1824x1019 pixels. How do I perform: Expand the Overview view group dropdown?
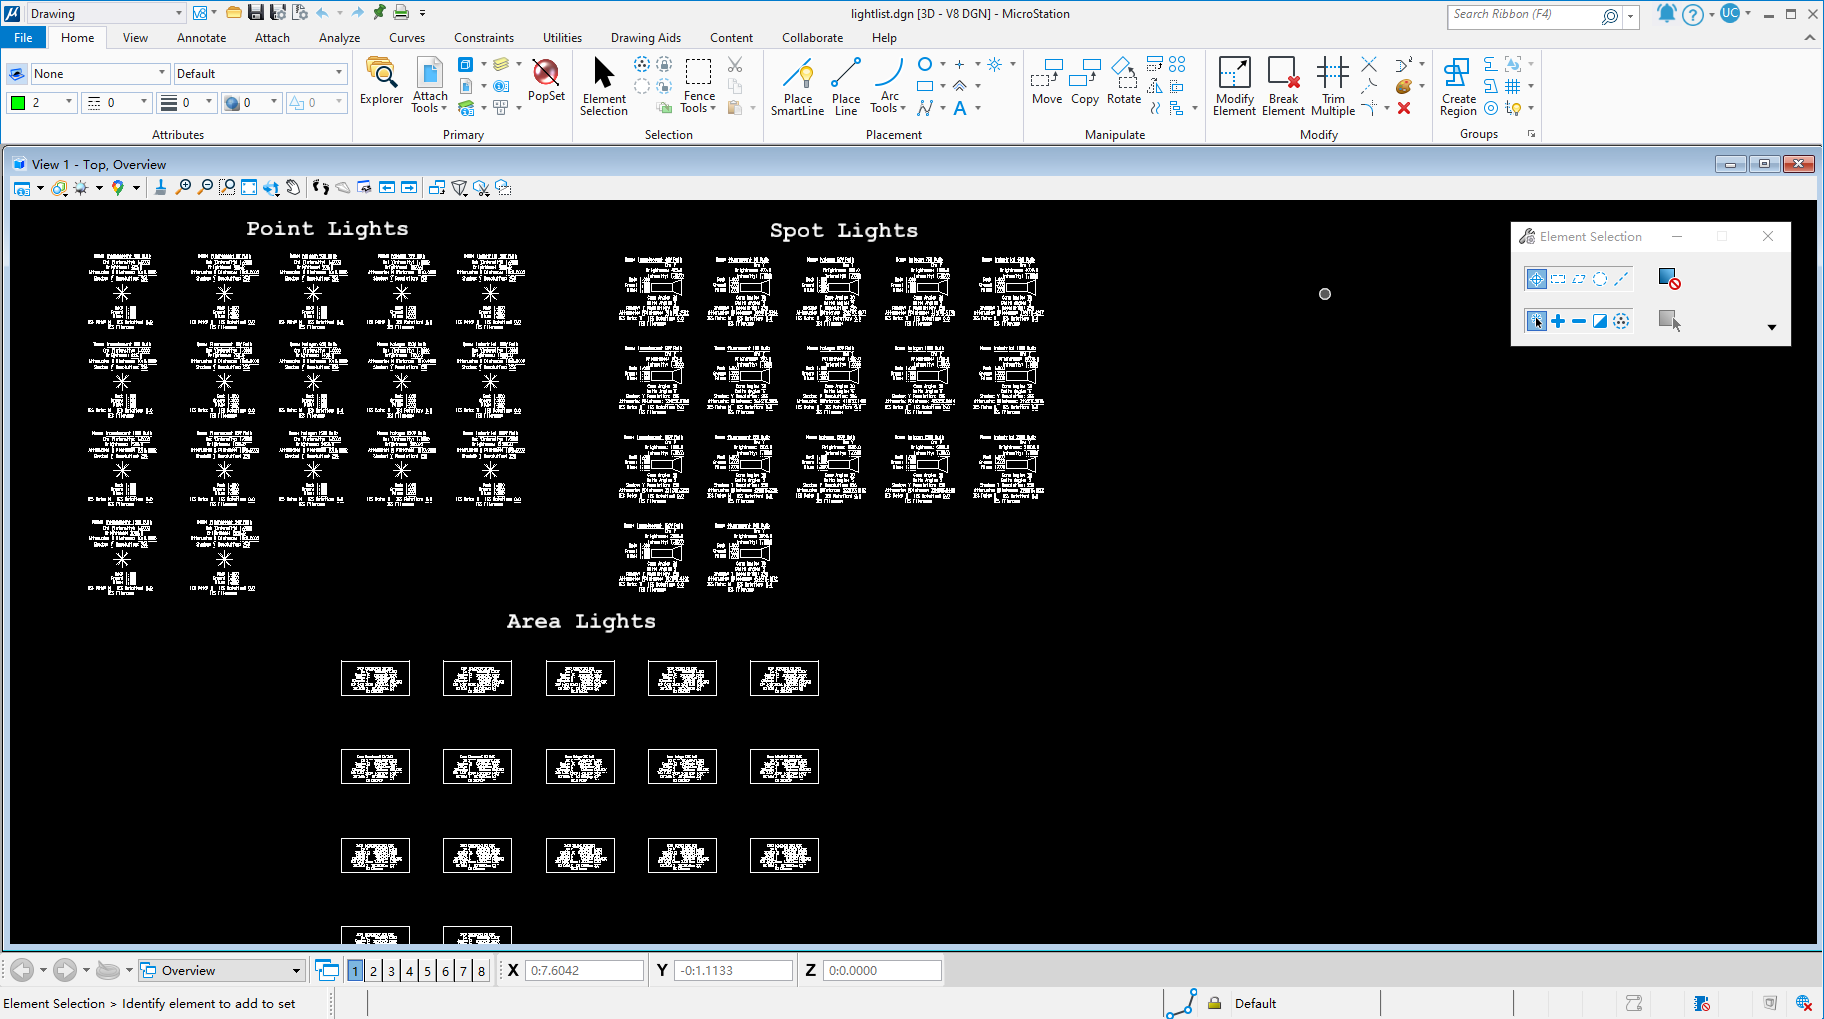coord(296,971)
